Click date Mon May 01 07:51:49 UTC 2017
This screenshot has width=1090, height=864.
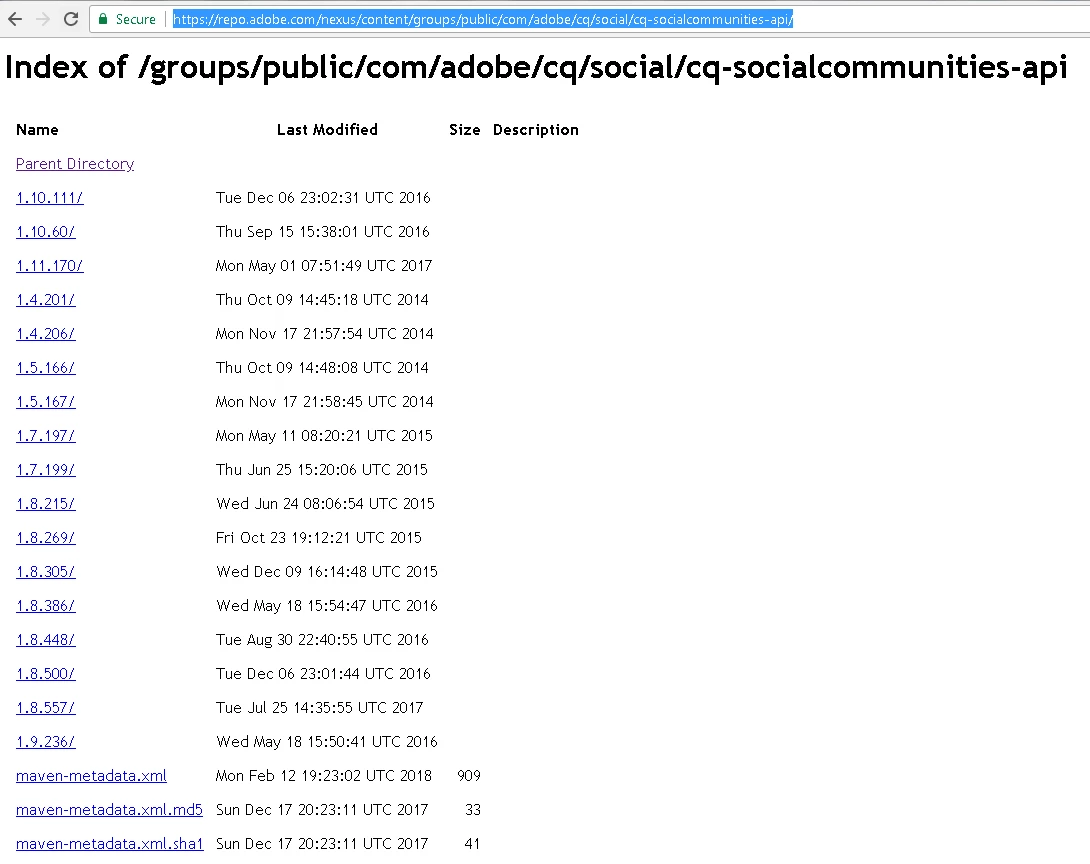[324, 266]
